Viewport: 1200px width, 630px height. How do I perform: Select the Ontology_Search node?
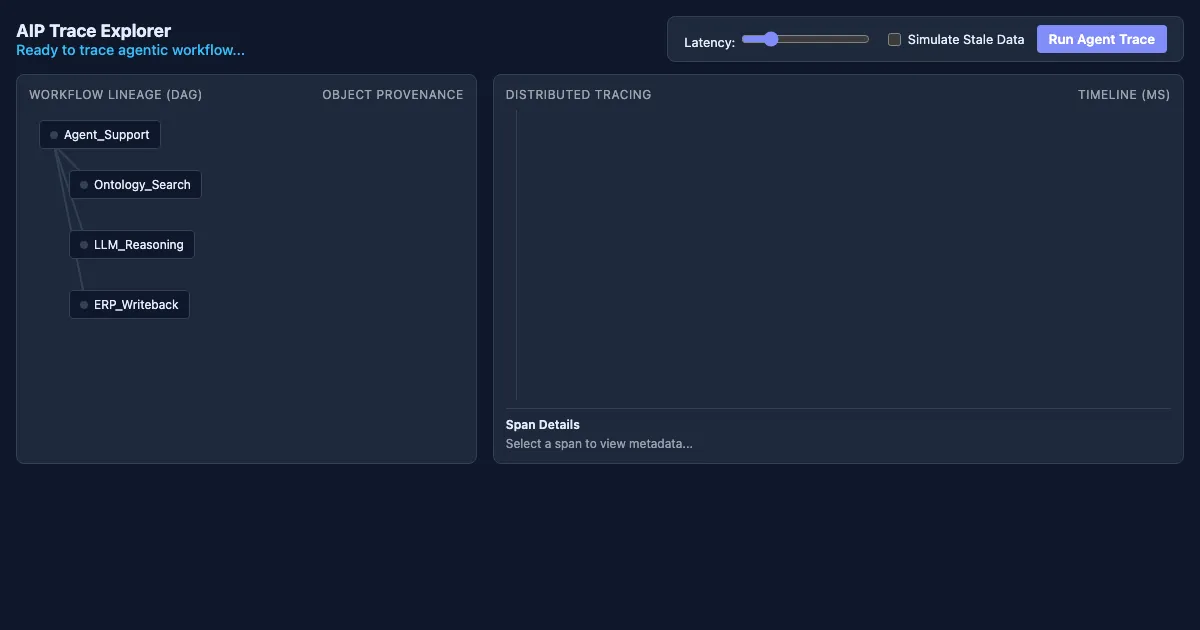coord(135,185)
